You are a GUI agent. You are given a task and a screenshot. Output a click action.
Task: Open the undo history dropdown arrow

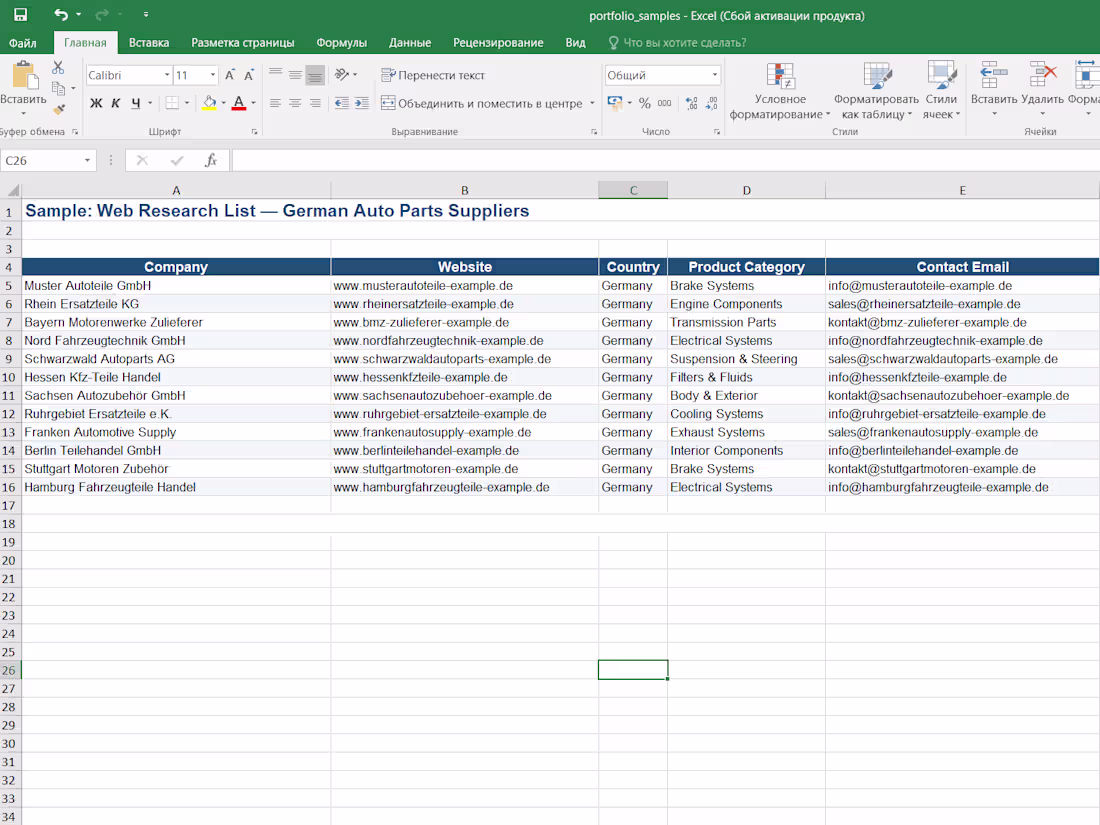pyautogui.click(x=78, y=14)
